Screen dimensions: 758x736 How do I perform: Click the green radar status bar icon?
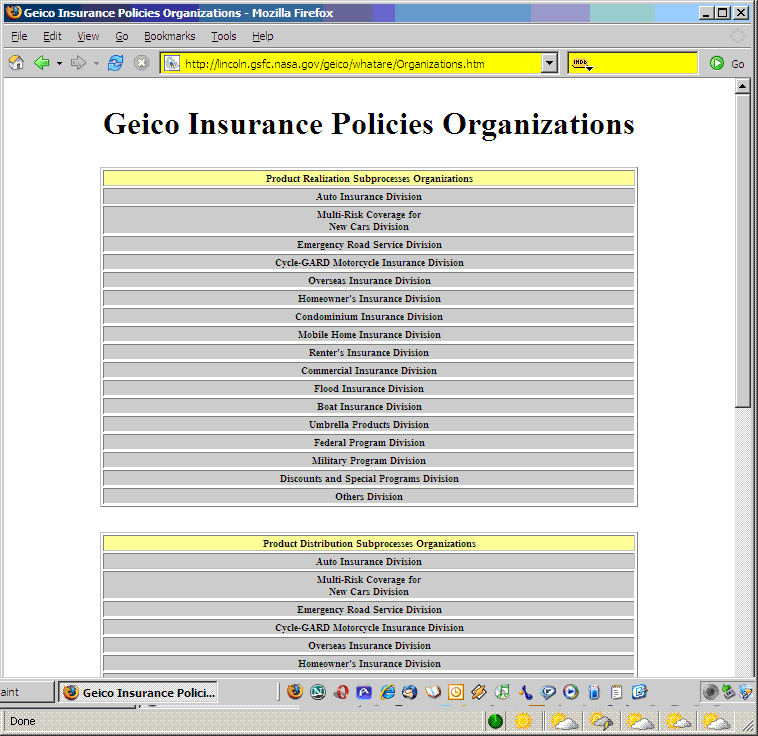coord(496,721)
